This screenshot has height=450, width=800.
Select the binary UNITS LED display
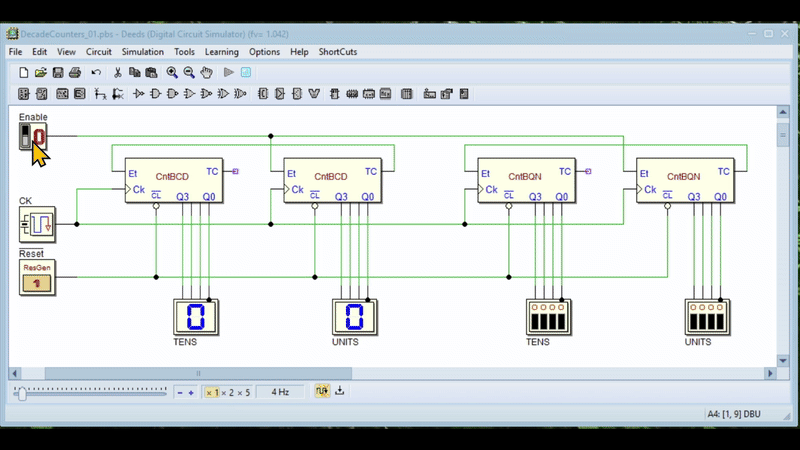pos(707,317)
